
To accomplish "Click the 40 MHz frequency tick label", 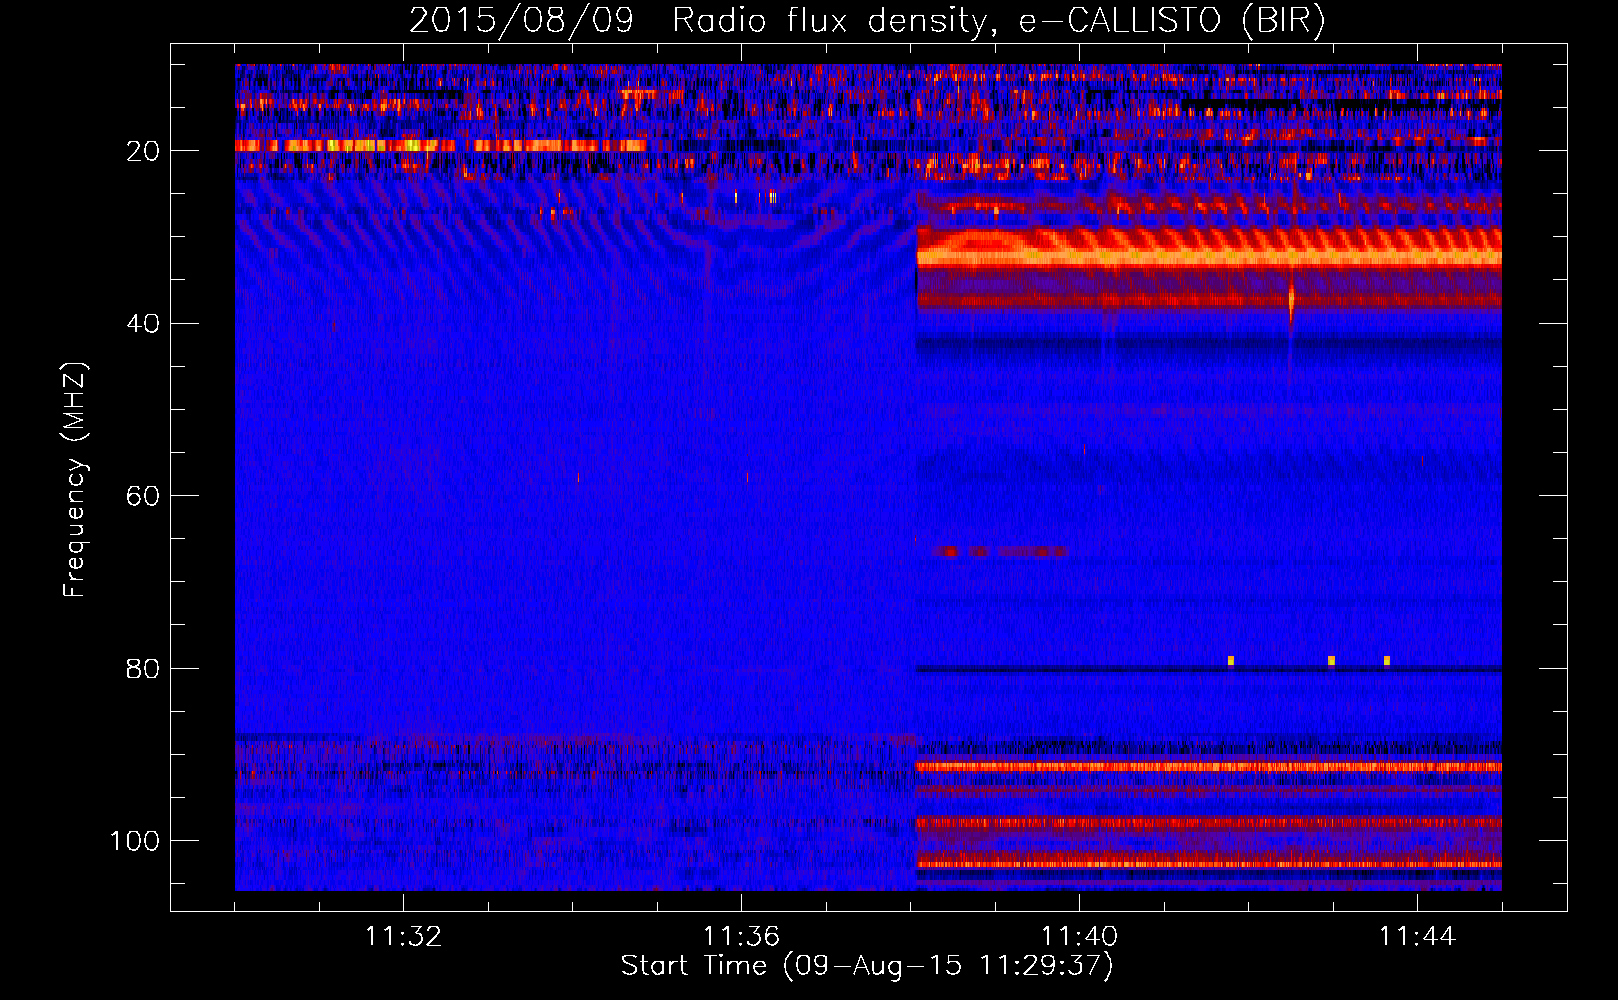I will pyautogui.click(x=143, y=324).
